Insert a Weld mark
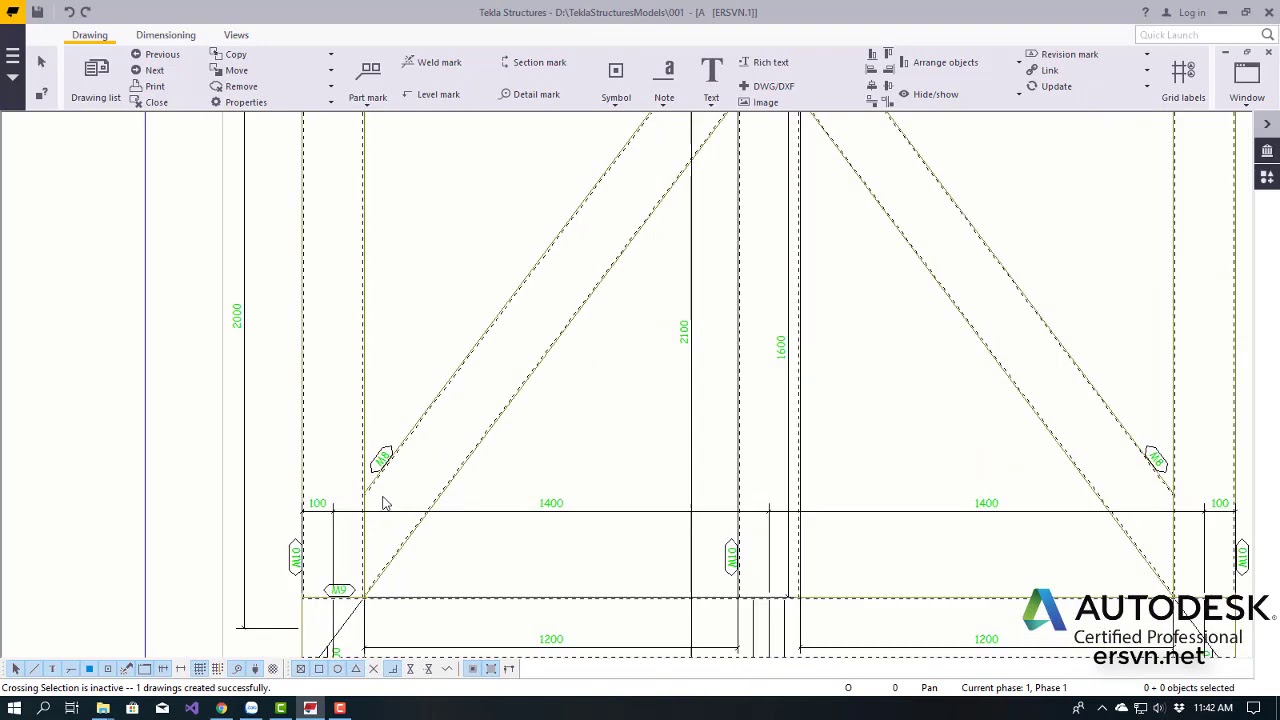 pos(432,62)
